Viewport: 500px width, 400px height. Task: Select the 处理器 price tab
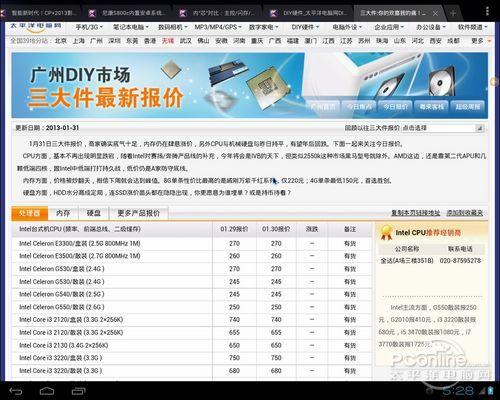30,213
